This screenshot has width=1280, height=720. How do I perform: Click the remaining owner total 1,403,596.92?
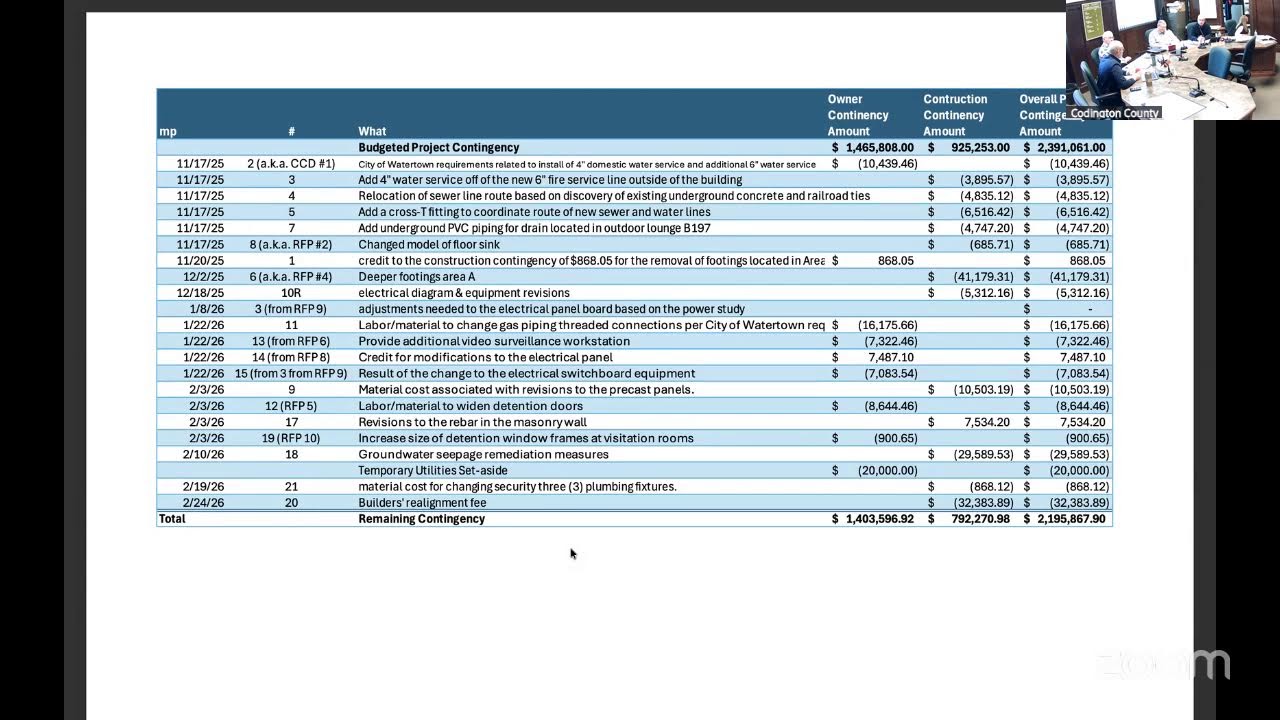872,519
